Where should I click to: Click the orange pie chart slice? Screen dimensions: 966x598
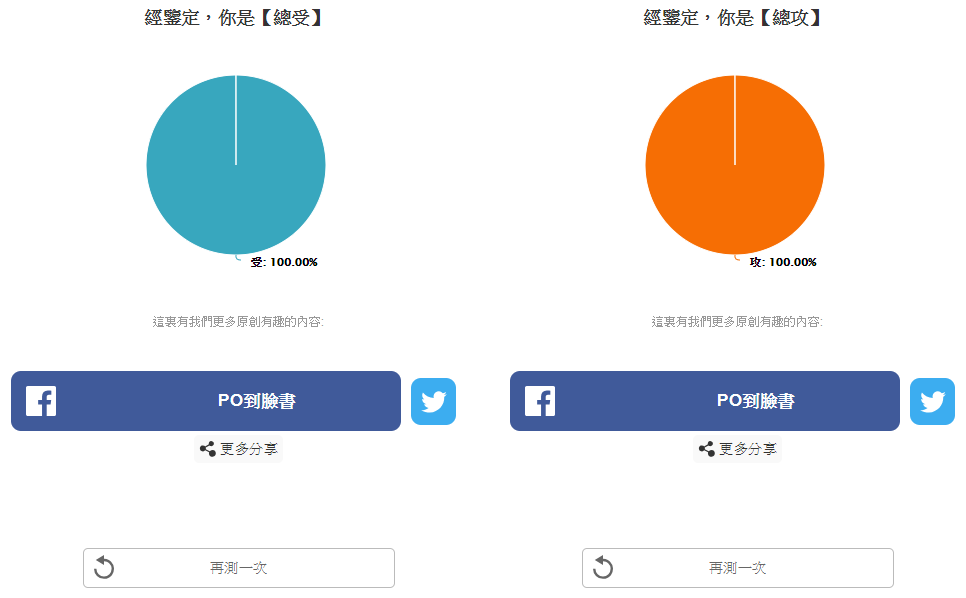[735, 164]
